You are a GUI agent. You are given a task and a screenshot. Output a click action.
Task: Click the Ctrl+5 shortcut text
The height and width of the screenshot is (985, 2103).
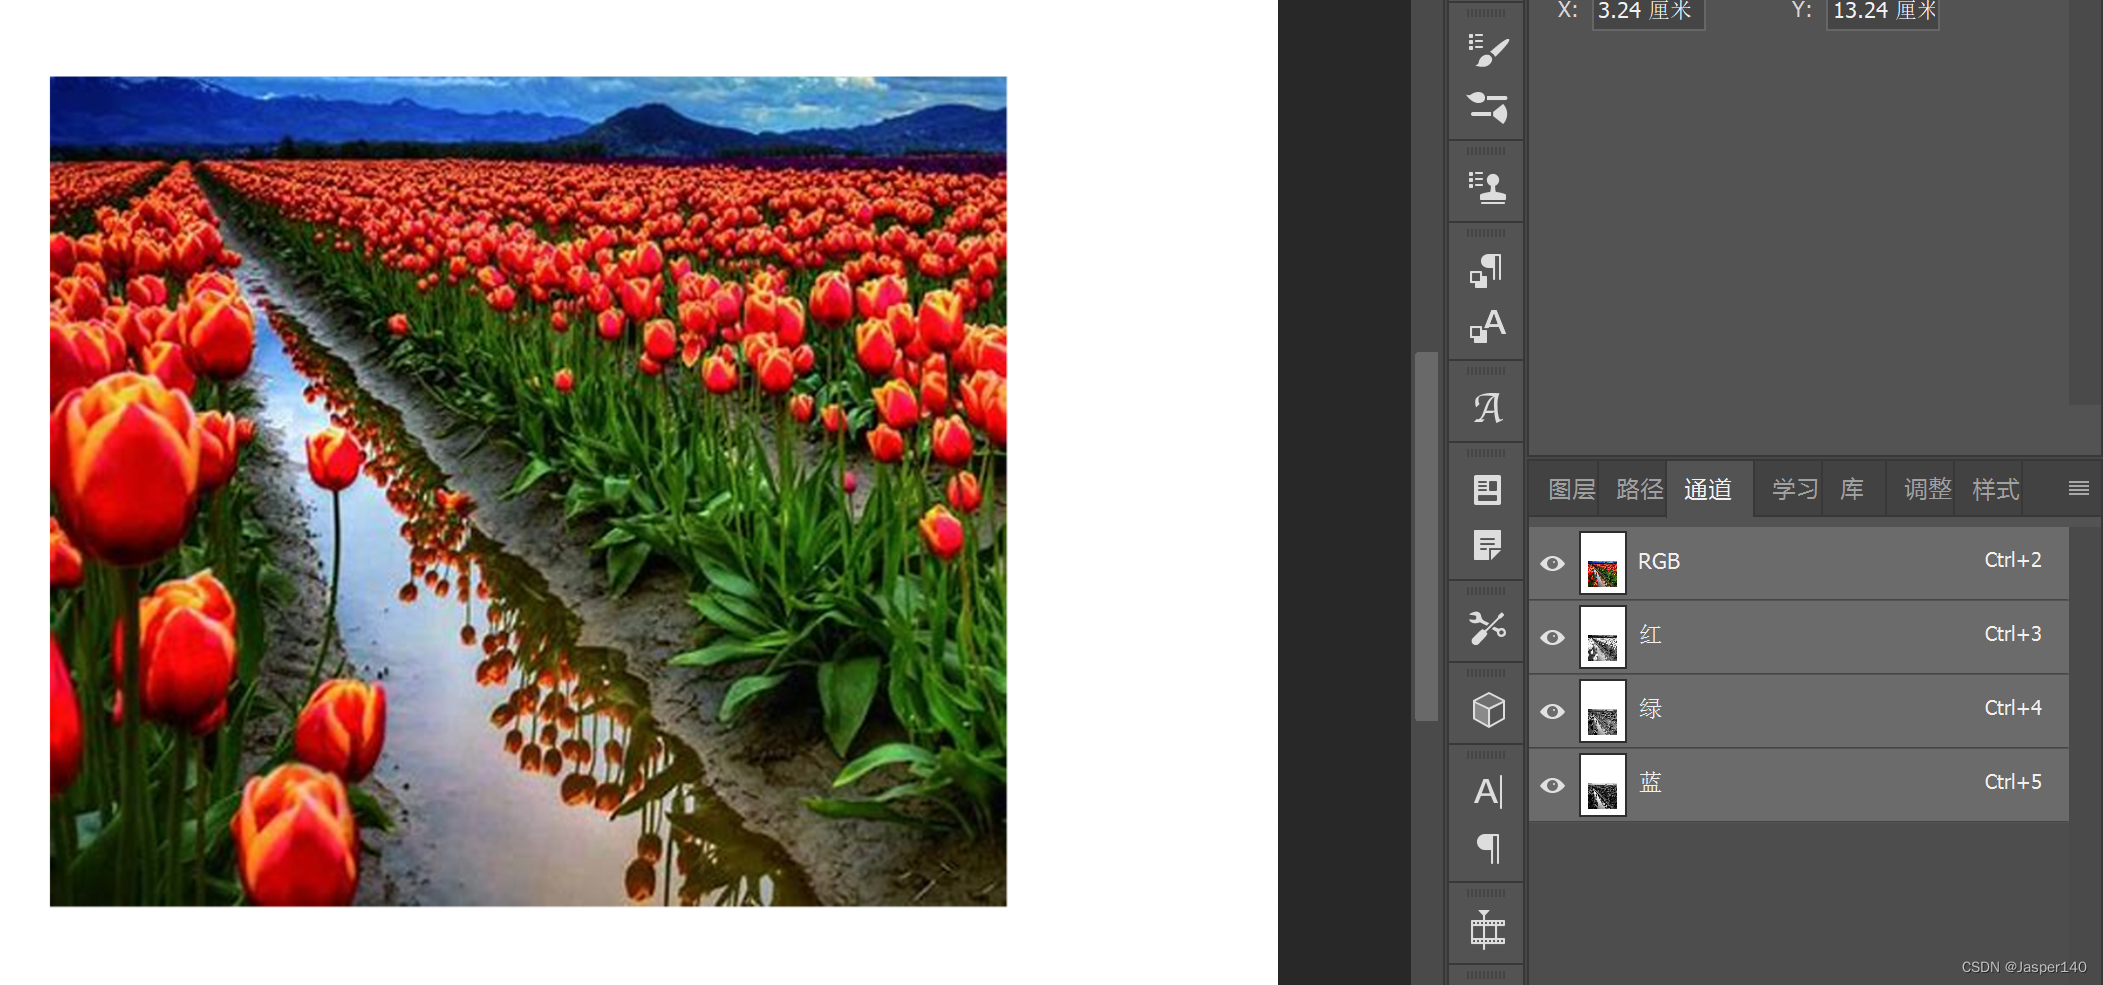click(x=2013, y=782)
